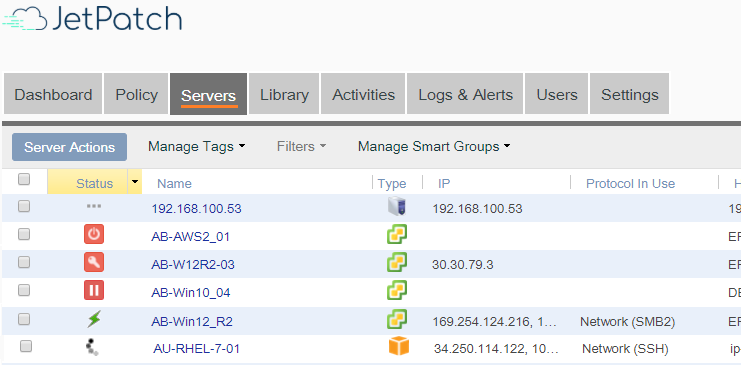The height and width of the screenshot is (365, 741).
Task: Select the checkbox for AU-RHEL-7-01
Action: (26, 347)
